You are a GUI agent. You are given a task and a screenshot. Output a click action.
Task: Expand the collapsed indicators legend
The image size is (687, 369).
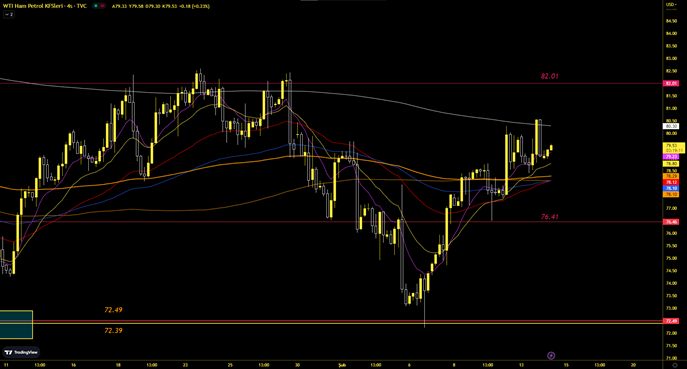point(9,14)
